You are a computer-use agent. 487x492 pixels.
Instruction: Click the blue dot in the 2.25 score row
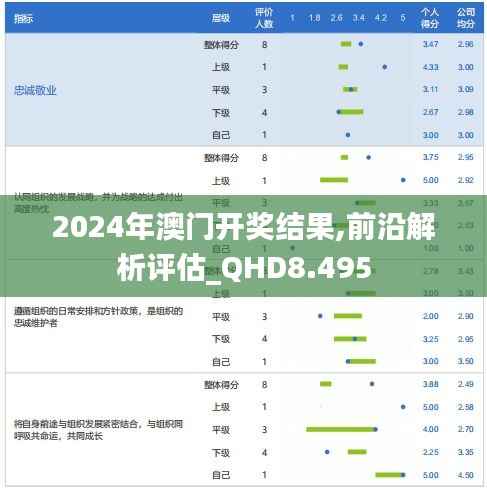click(327, 452)
